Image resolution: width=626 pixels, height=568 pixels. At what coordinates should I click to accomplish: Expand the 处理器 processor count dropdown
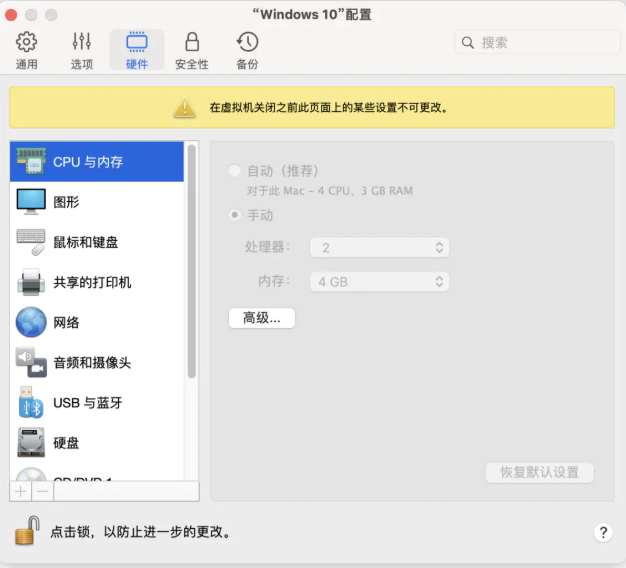tap(379, 247)
